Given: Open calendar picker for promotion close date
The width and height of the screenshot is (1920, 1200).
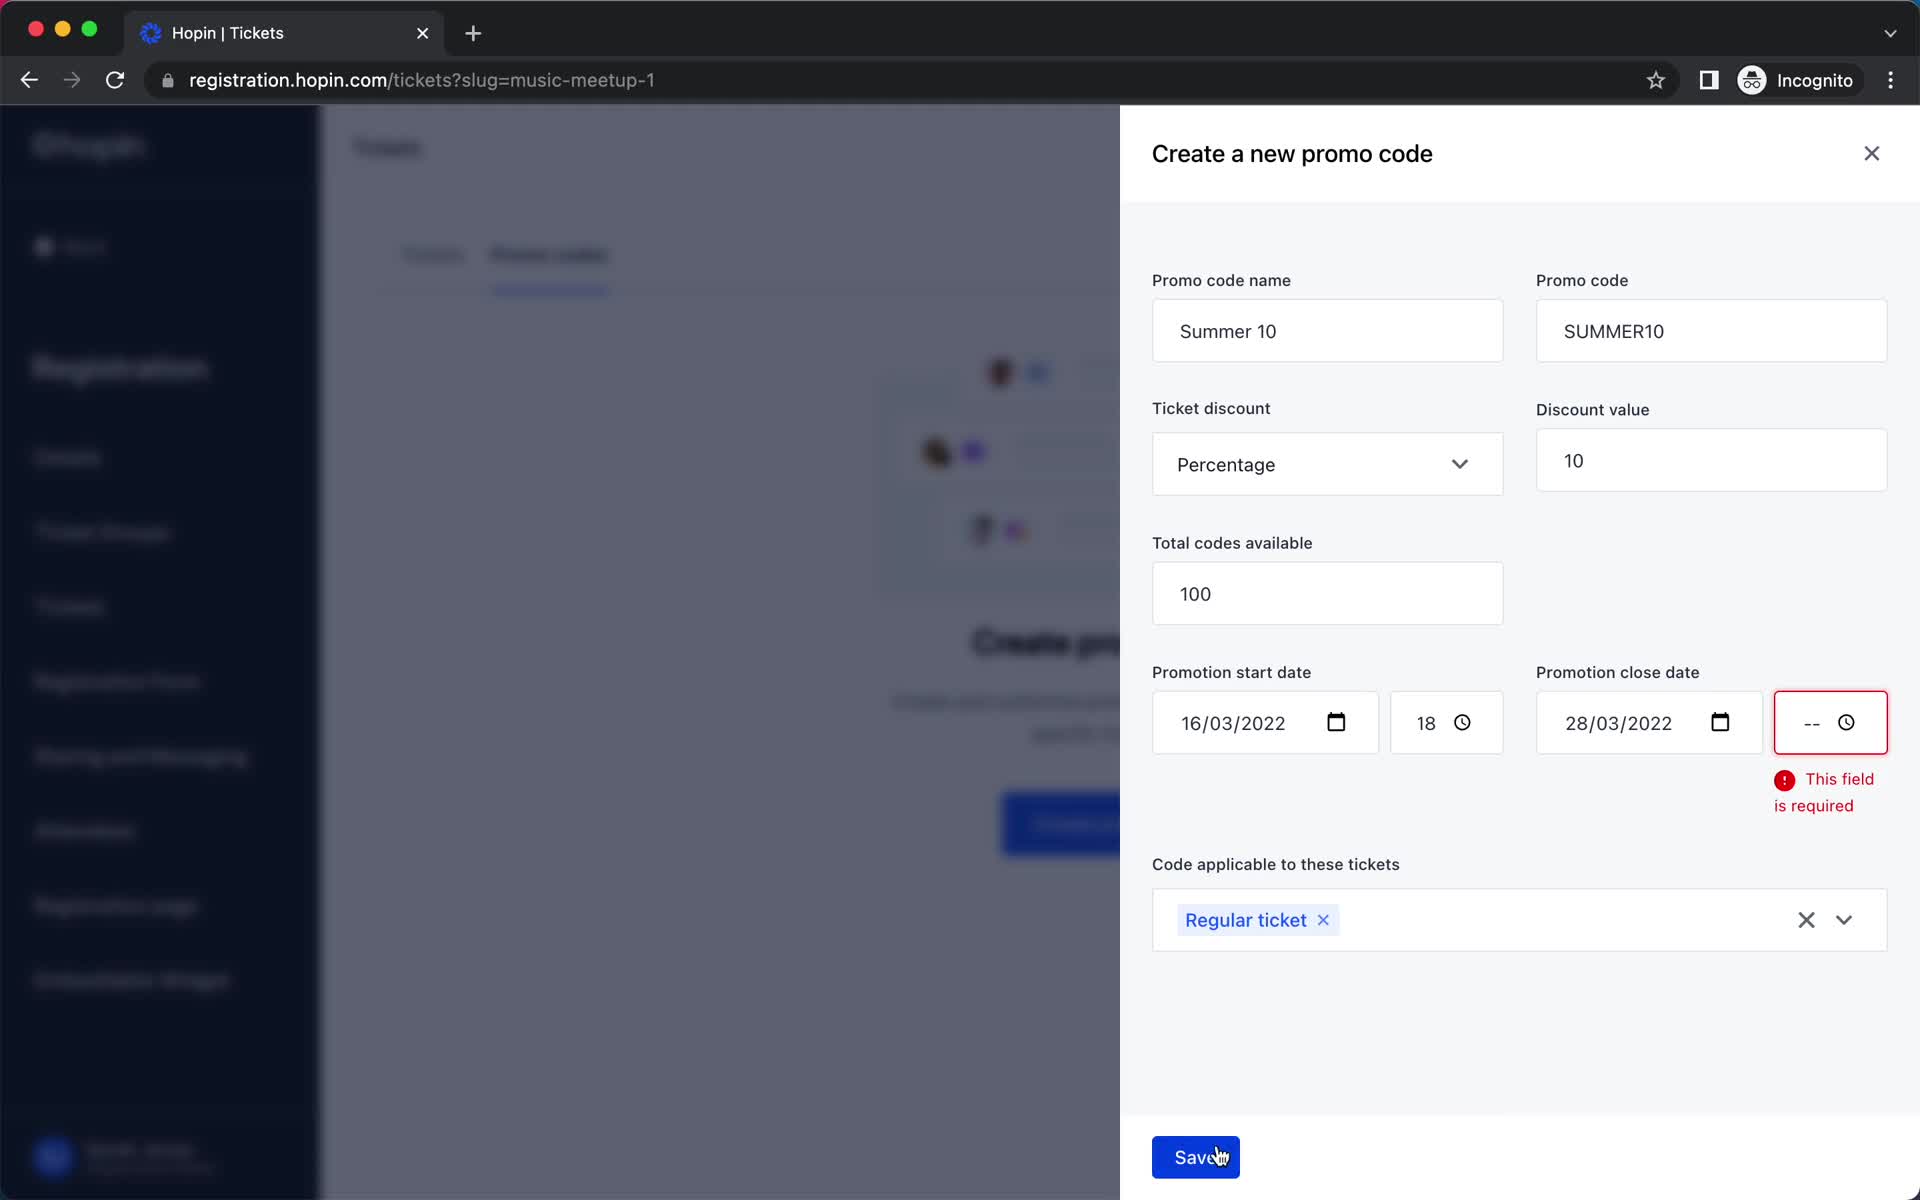Looking at the screenshot, I should point(1720,722).
